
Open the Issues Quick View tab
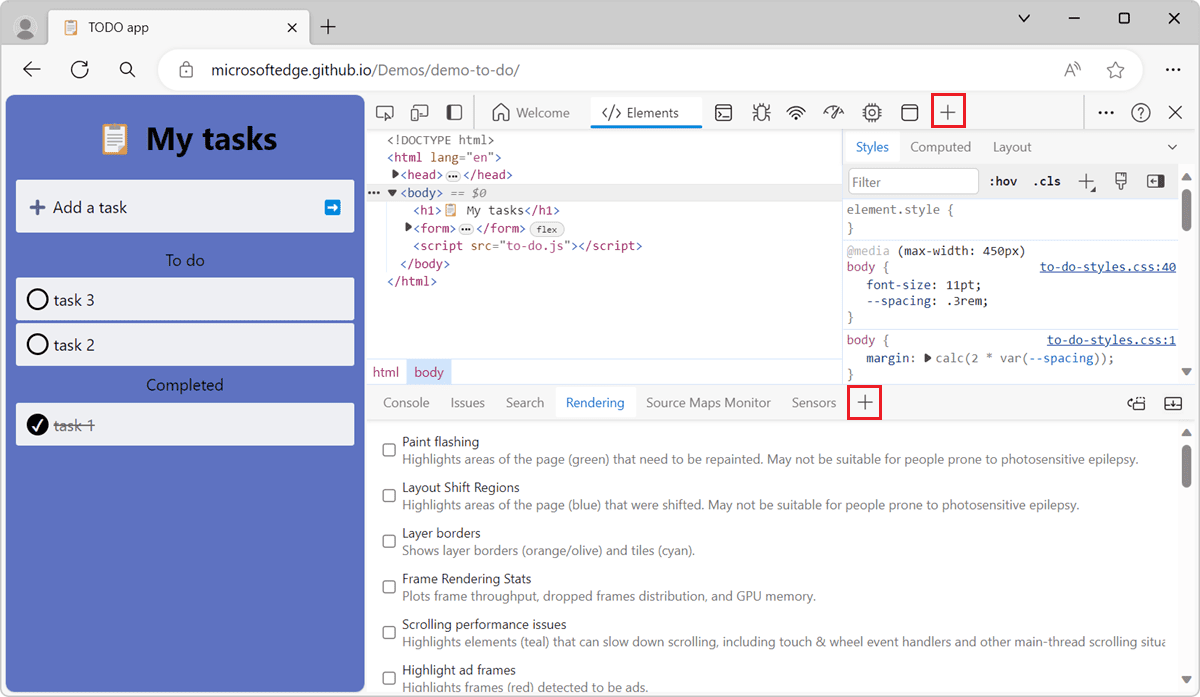pyautogui.click(x=467, y=403)
